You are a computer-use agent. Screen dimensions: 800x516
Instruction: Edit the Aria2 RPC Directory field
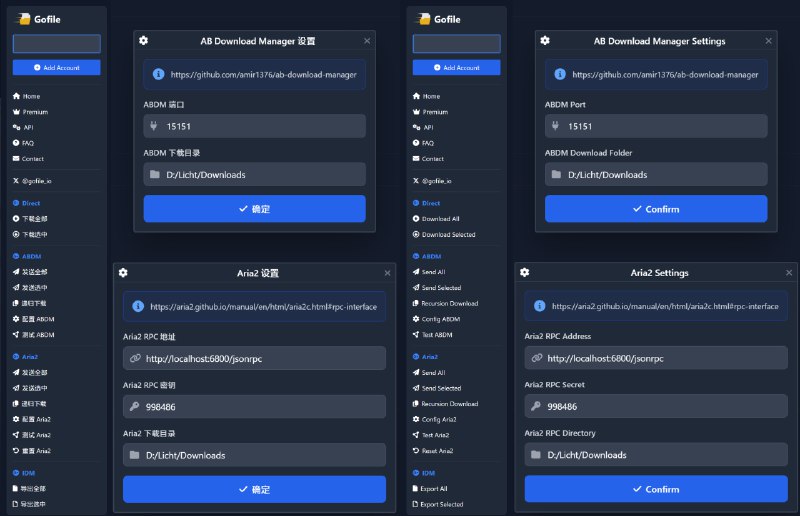point(656,455)
